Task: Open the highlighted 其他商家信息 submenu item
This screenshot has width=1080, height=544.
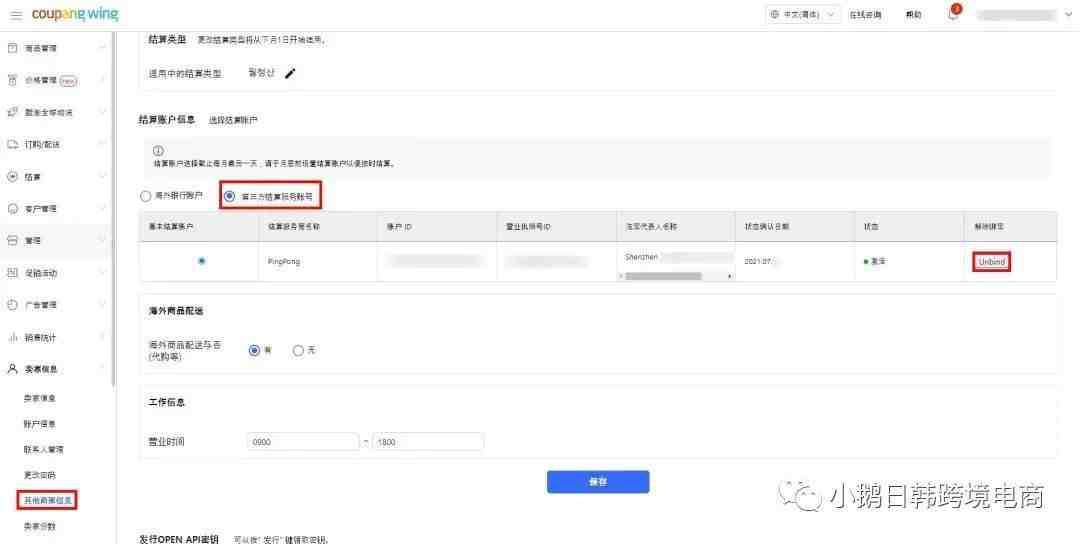Action: [x=47, y=500]
